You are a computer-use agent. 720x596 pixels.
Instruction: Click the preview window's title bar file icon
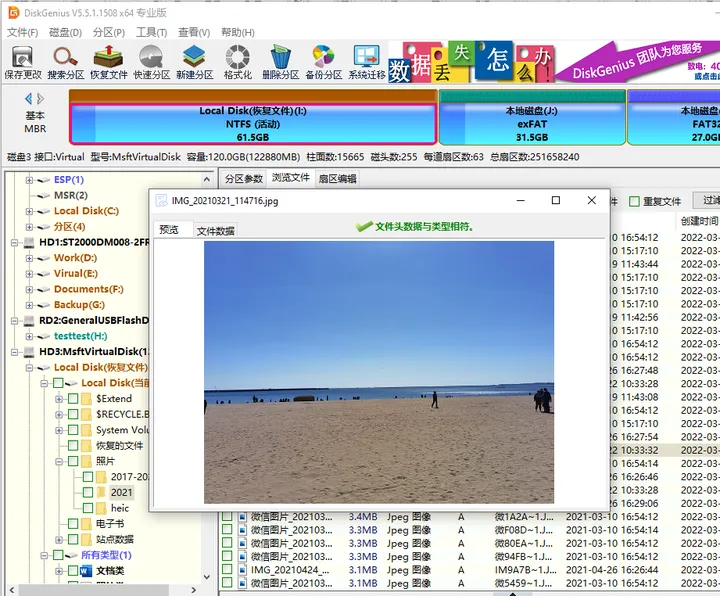pos(161,201)
